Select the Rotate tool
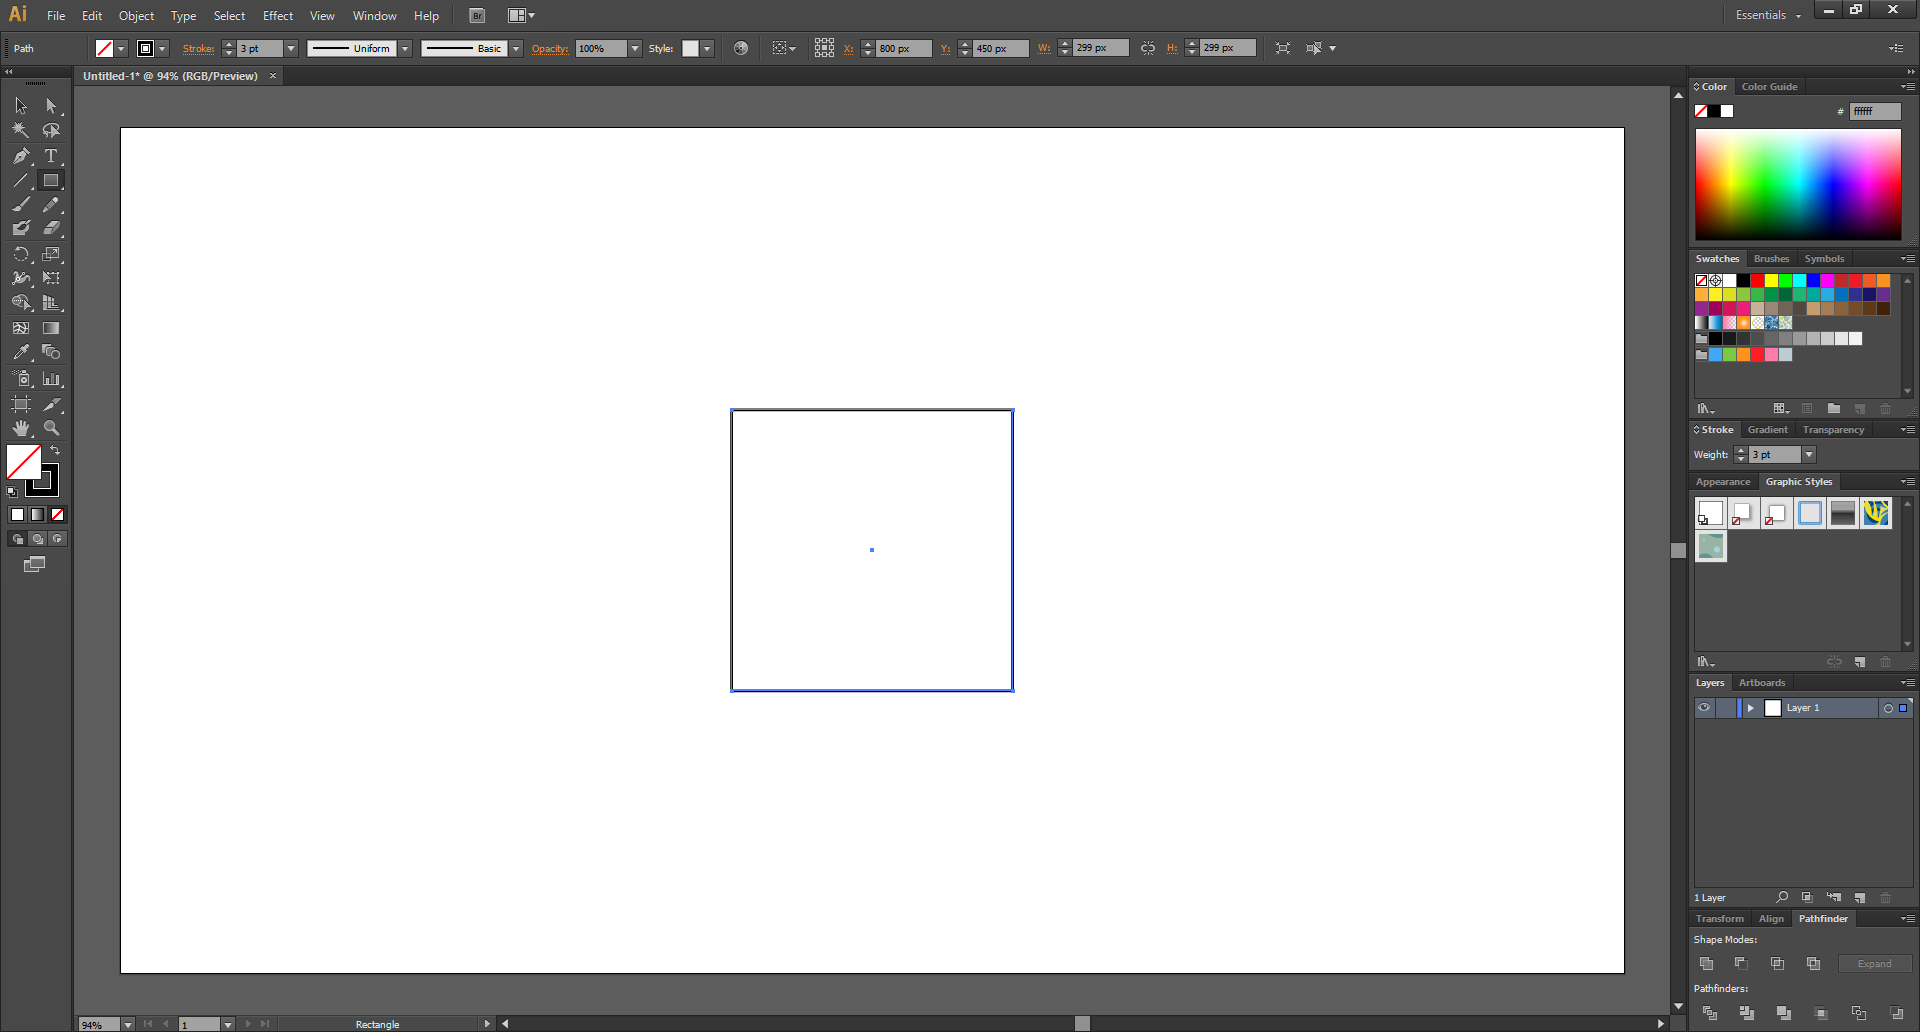The height and width of the screenshot is (1032, 1920). pyautogui.click(x=21, y=254)
